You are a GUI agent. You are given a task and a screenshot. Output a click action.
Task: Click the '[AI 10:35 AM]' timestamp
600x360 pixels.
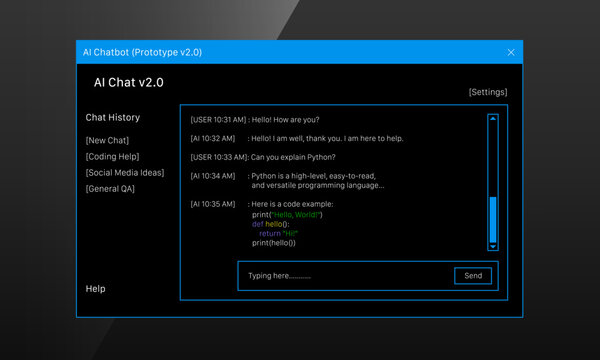213,204
